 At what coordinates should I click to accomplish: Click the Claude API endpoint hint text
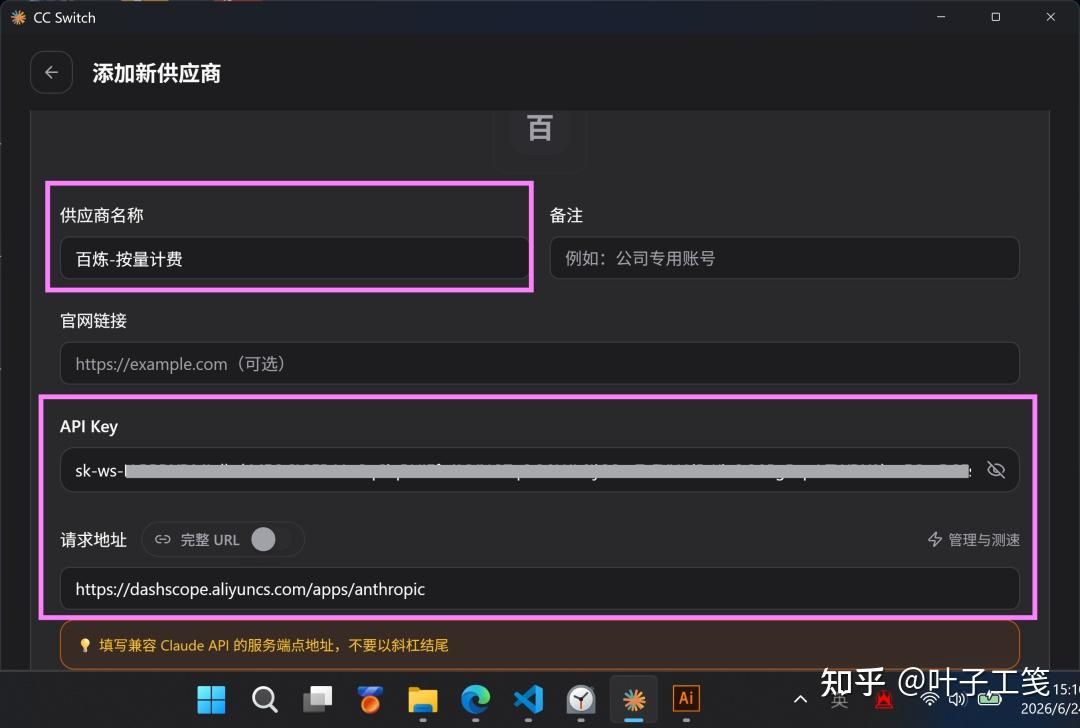click(273, 645)
